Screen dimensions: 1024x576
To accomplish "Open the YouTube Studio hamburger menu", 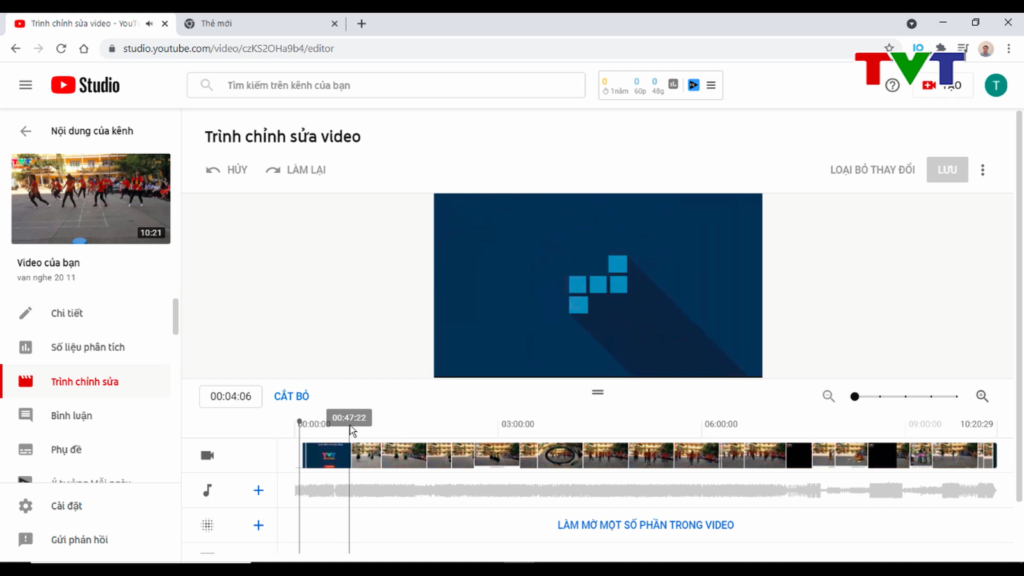I will pos(25,85).
